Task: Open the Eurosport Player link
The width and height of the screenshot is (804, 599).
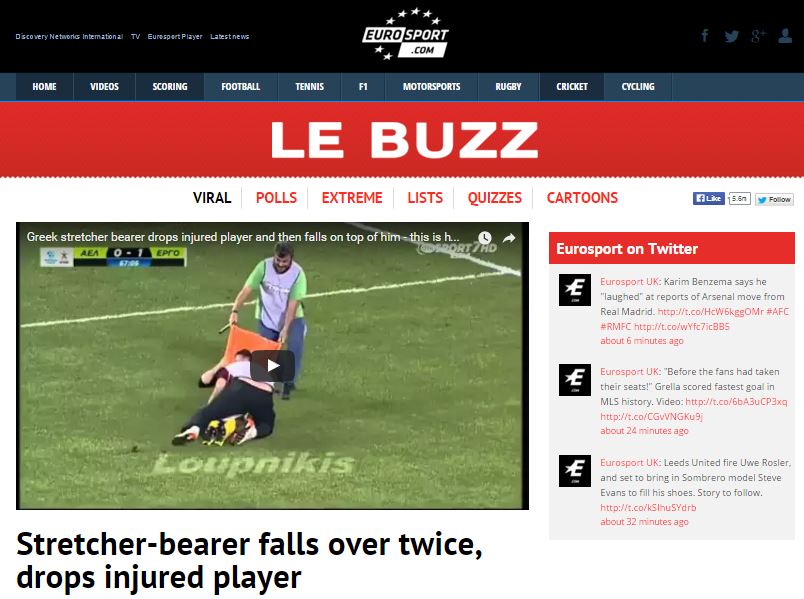Action: click(x=175, y=36)
